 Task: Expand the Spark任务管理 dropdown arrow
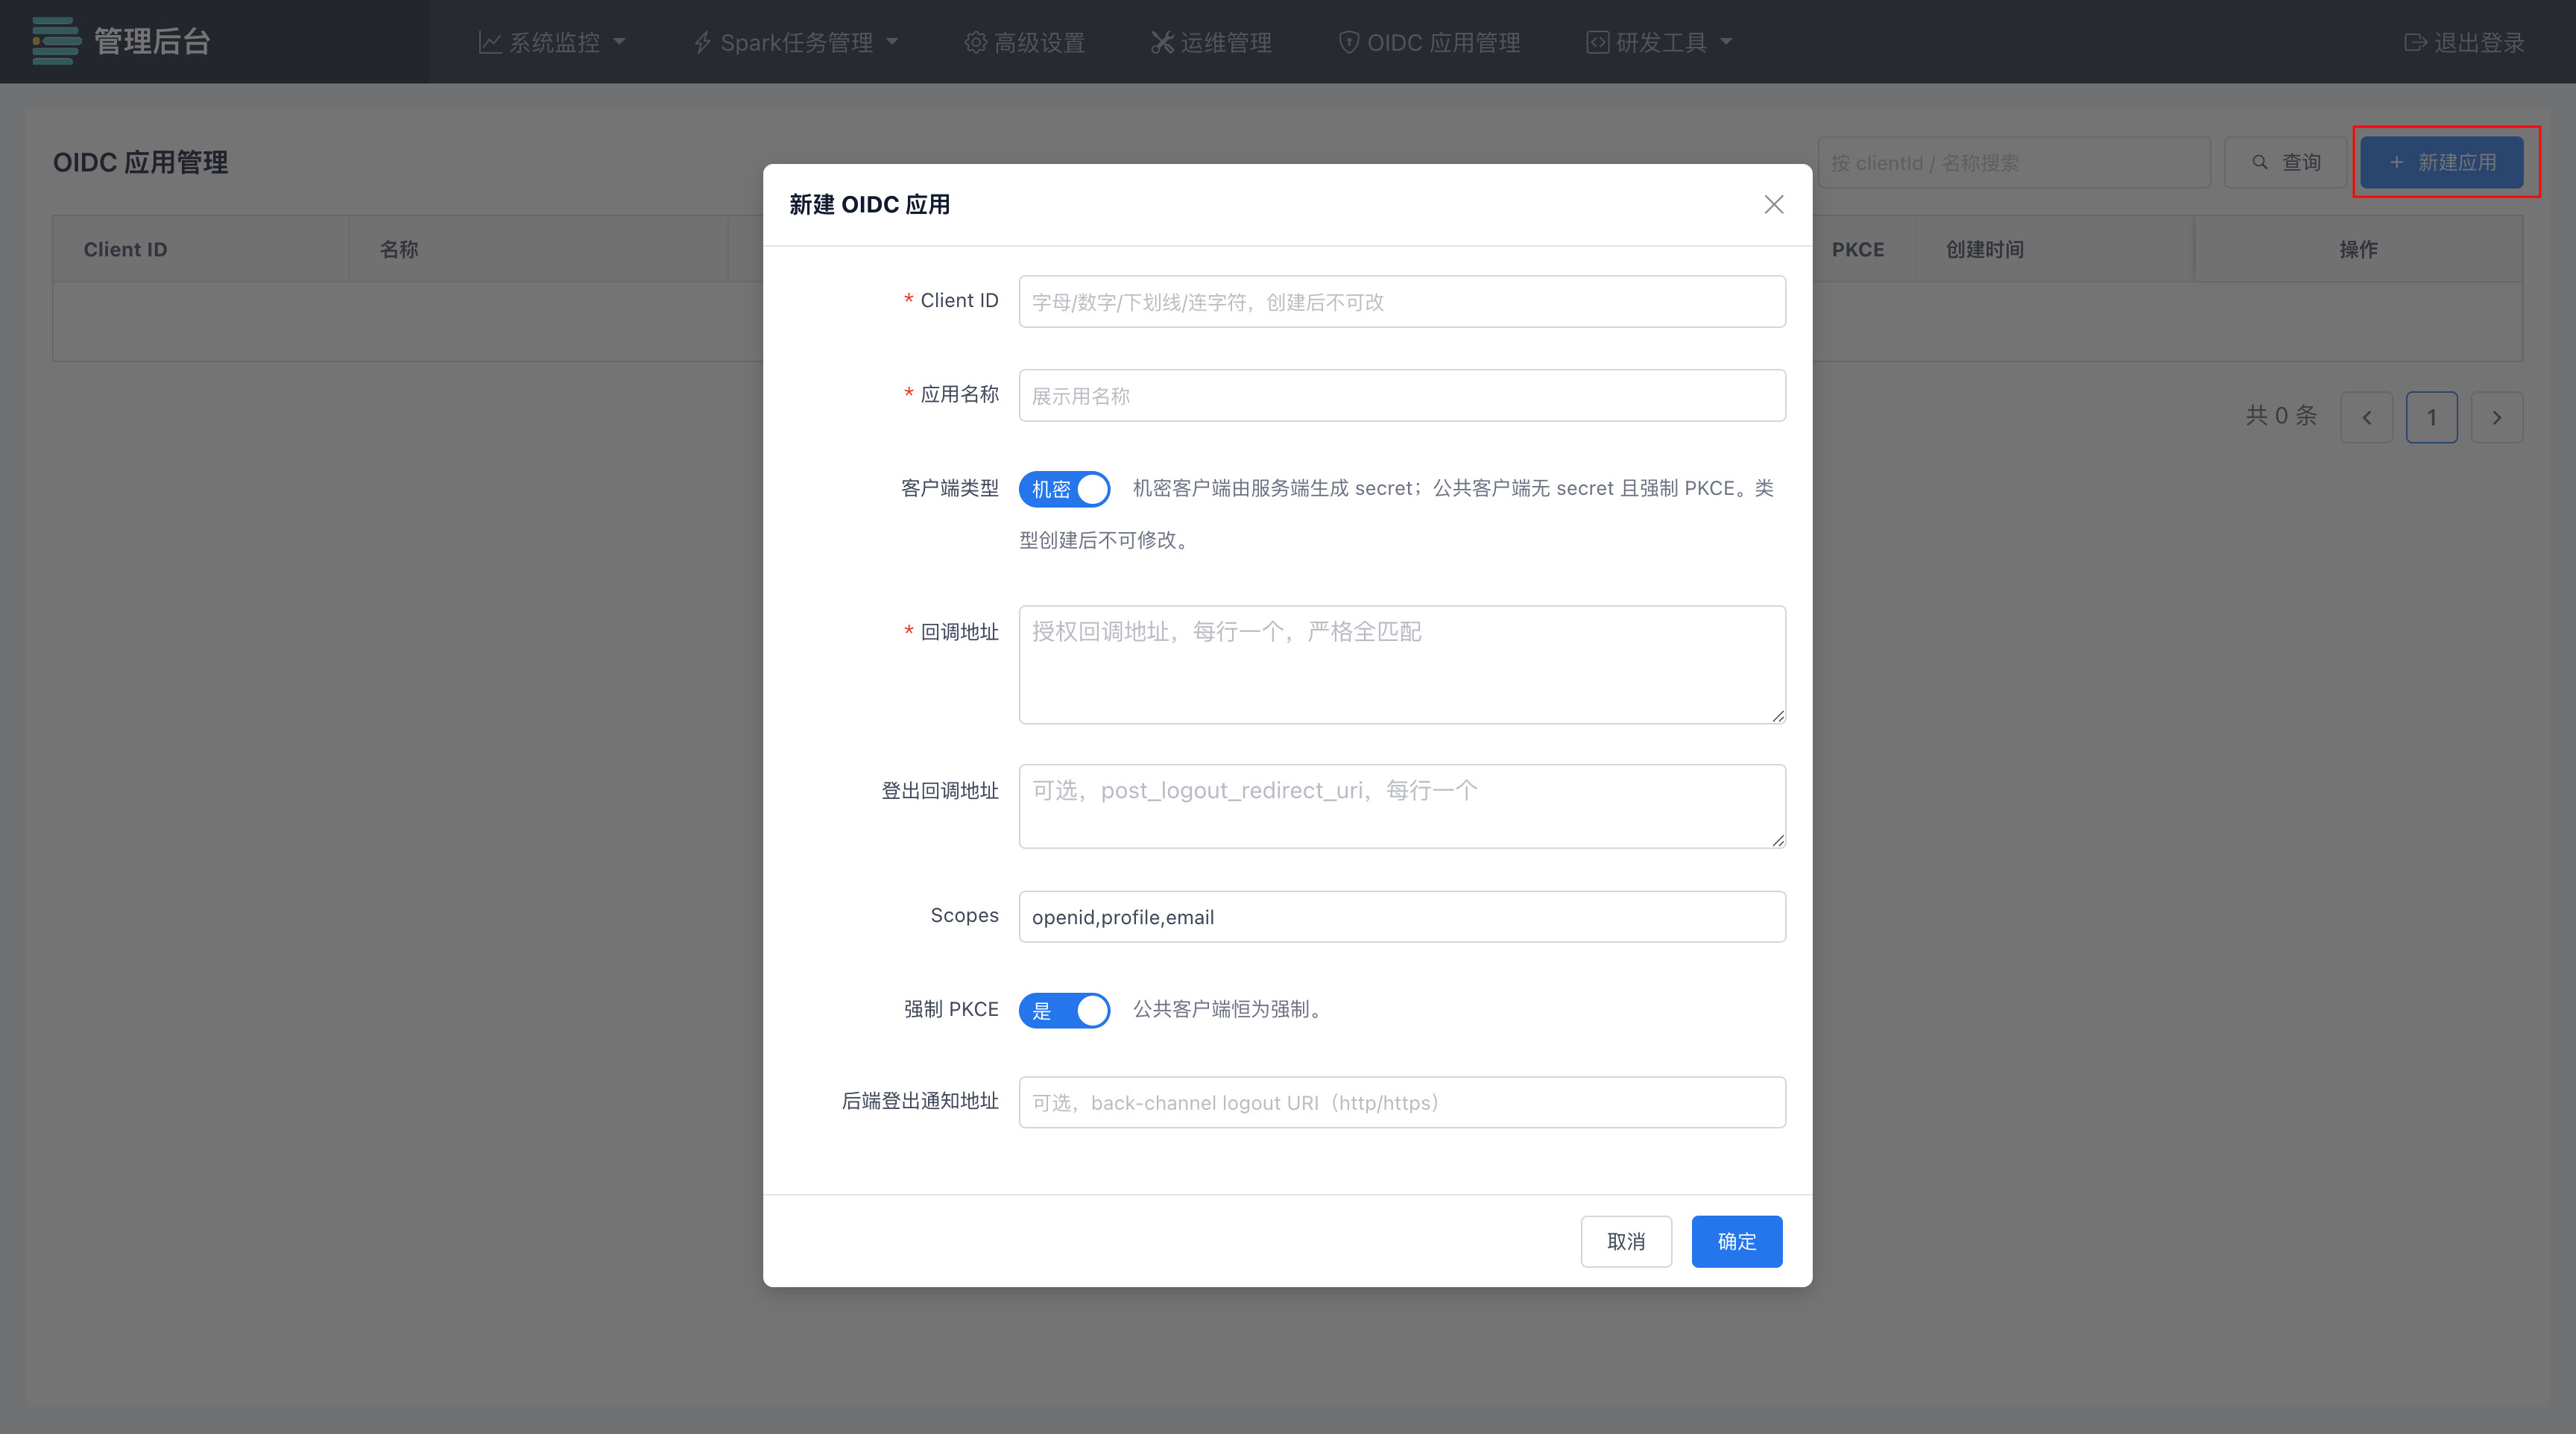click(x=892, y=42)
